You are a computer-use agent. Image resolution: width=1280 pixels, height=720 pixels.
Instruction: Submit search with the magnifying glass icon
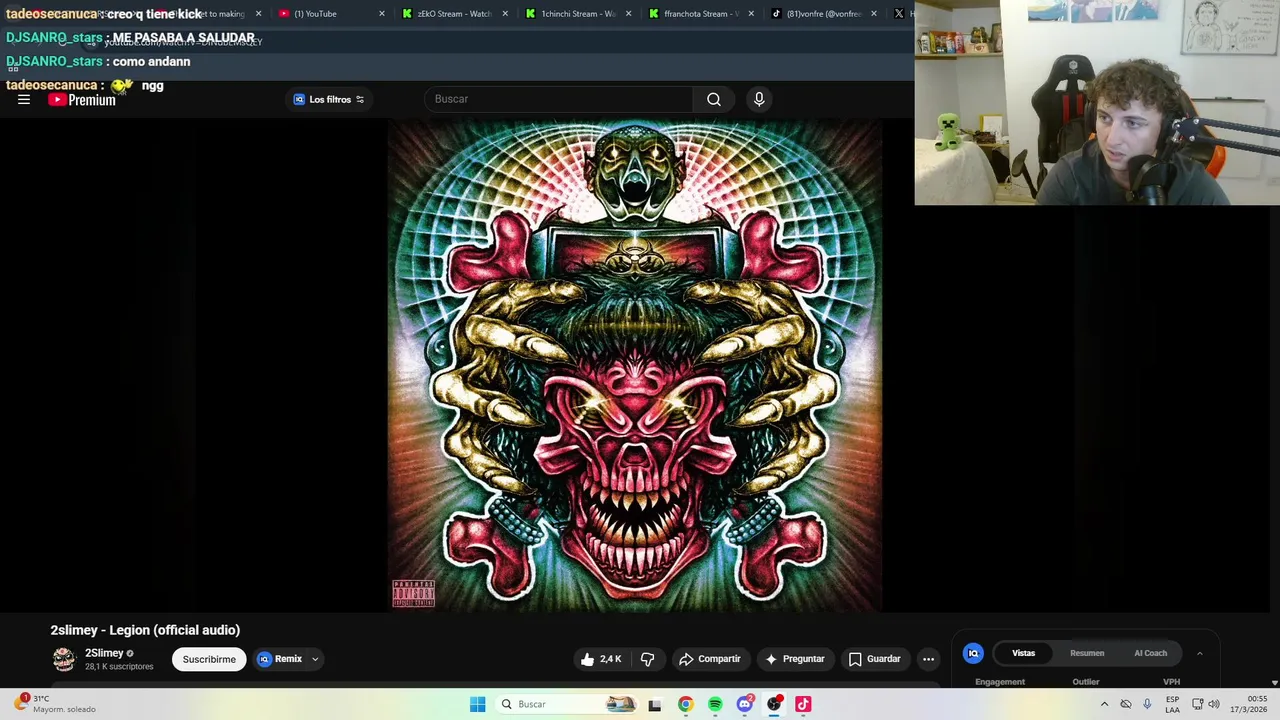(x=714, y=99)
